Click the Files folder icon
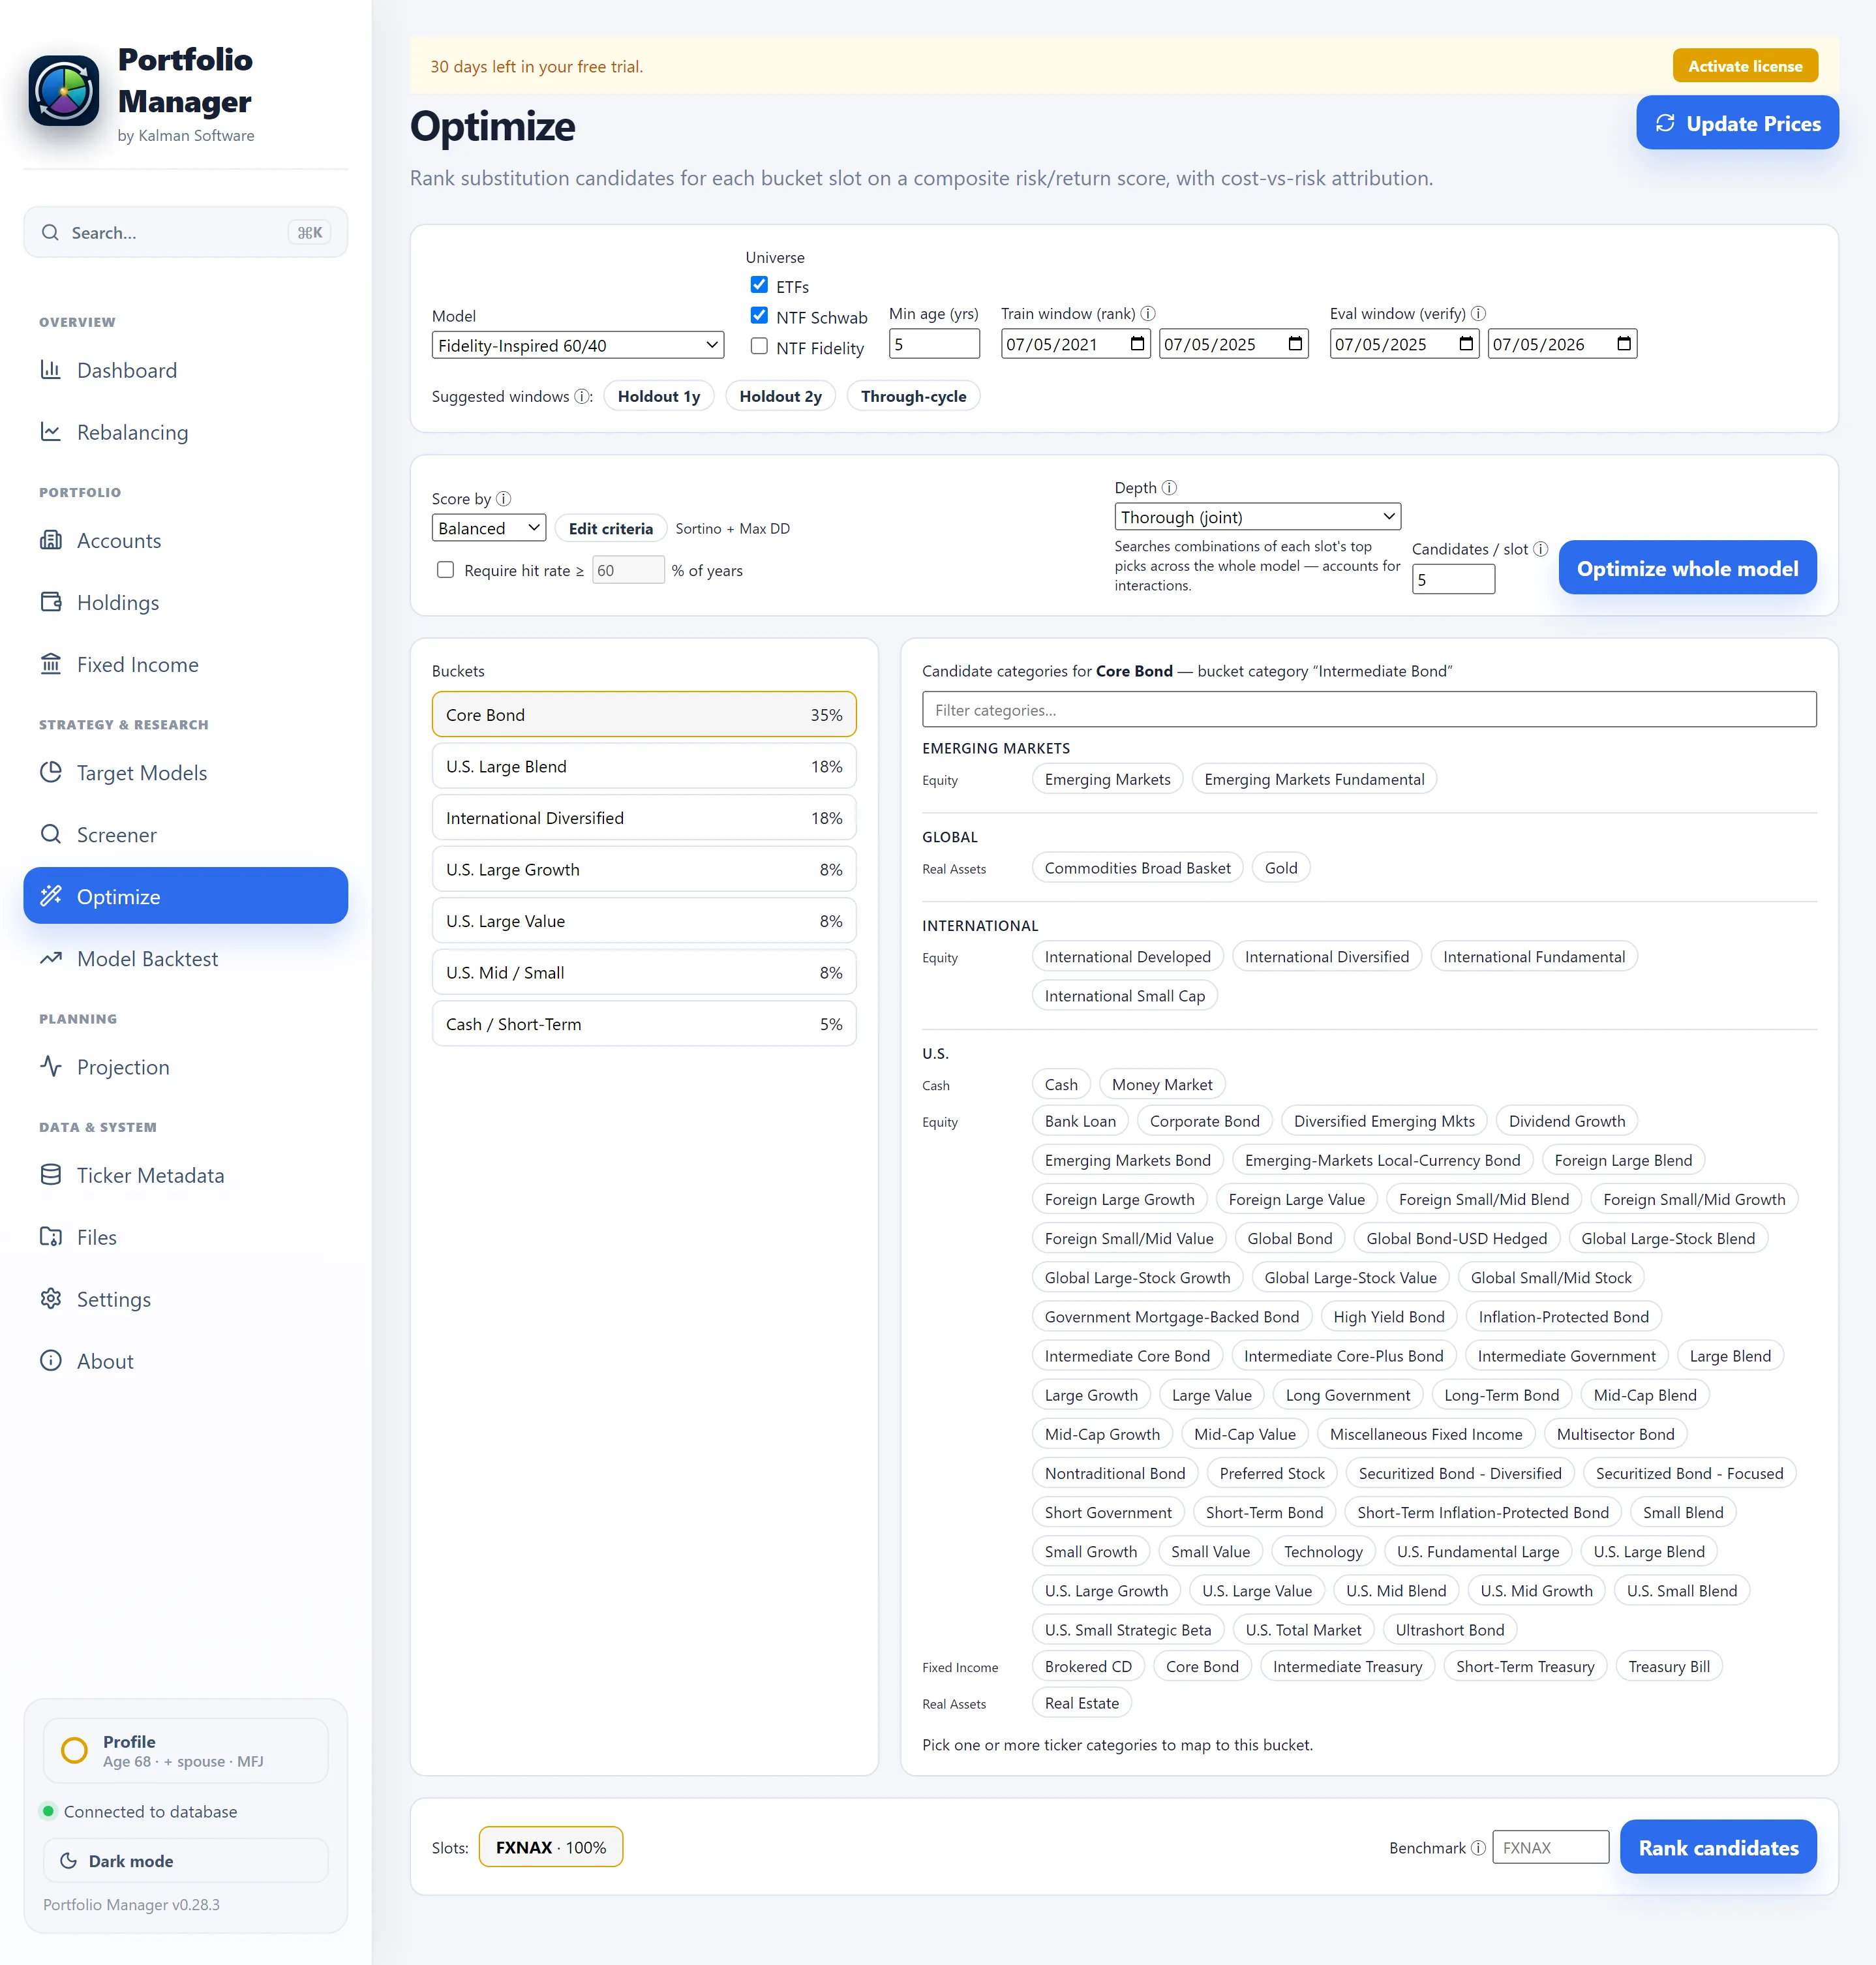Viewport: 1876px width, 1965px height. pyautogui.click(x=51, y=1237)
